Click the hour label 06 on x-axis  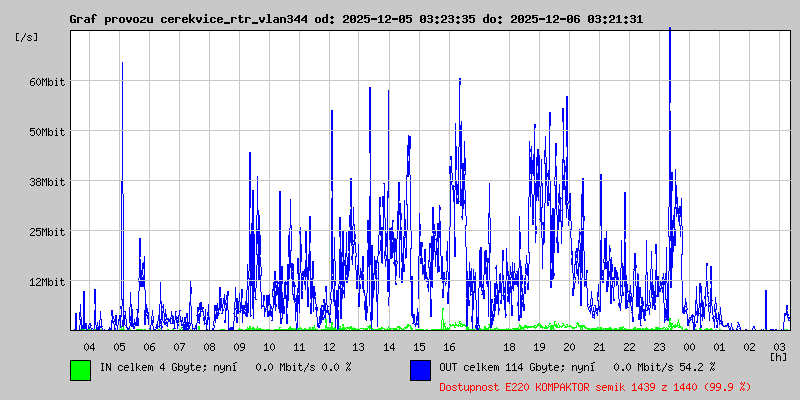point(149,347)
